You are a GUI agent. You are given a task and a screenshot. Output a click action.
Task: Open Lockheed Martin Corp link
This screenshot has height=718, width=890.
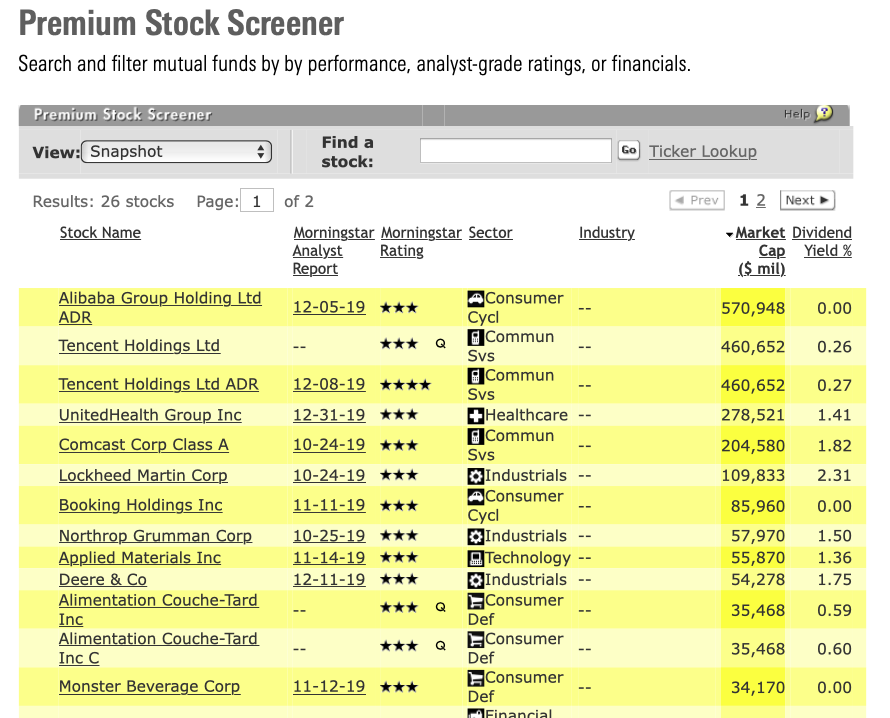(143, 476)
